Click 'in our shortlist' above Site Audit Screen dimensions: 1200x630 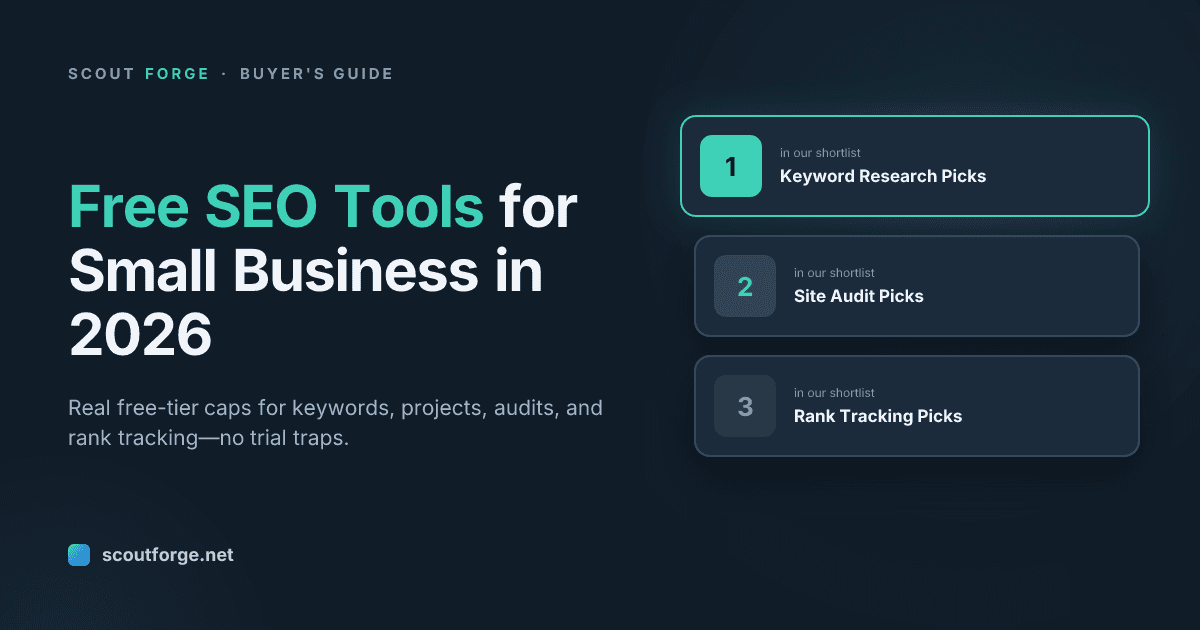pos(834,273)
